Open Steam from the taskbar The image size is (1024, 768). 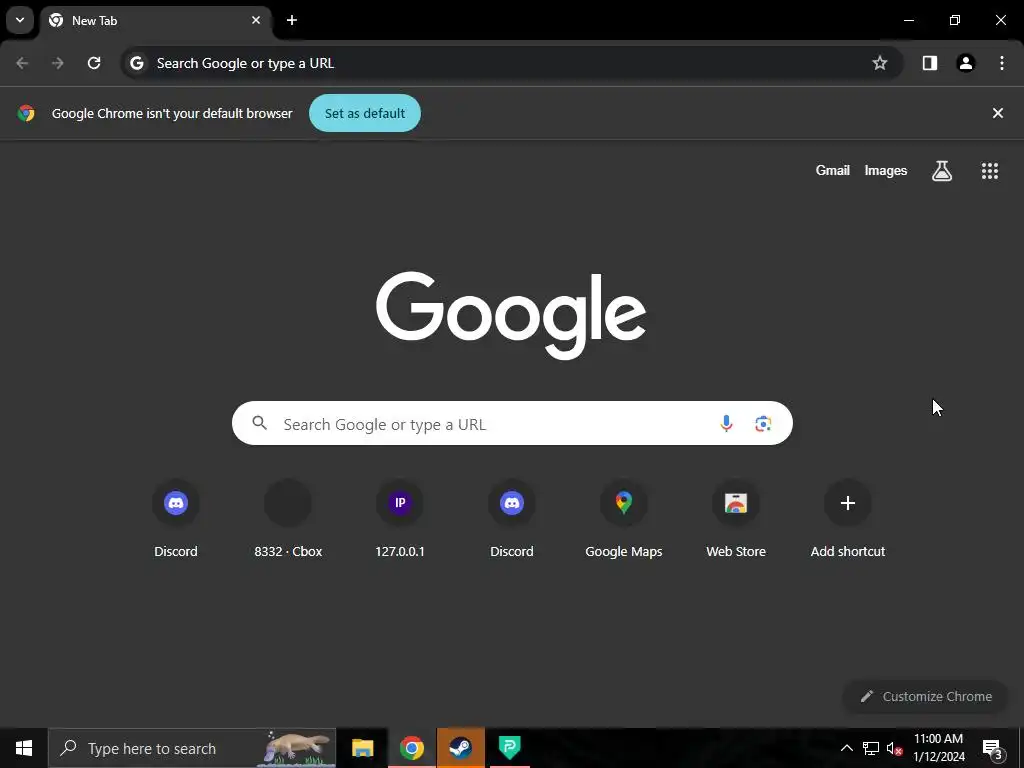pos(460,748)
